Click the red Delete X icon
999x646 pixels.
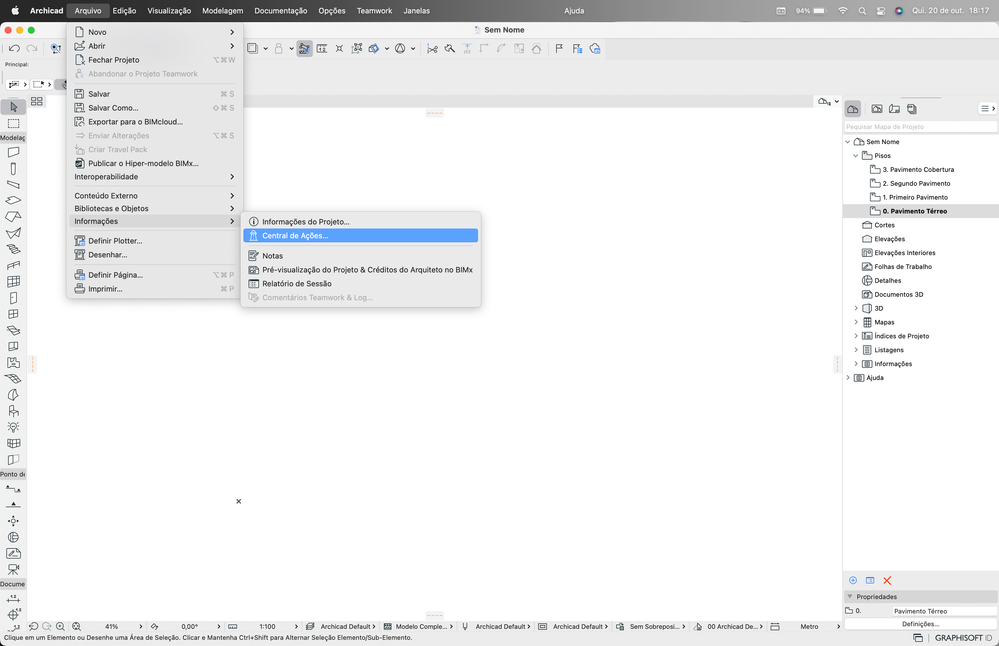887,580
